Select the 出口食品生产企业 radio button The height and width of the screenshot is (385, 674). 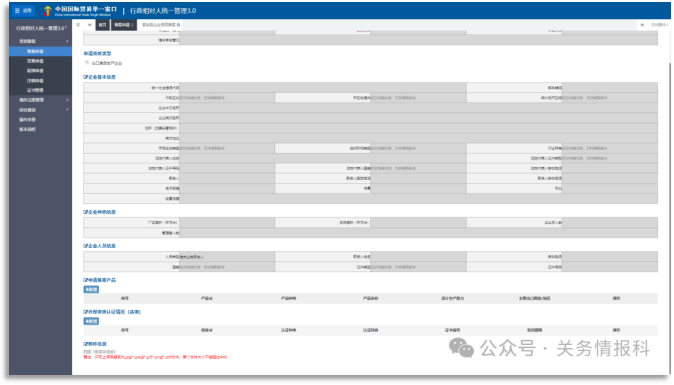click(x=87, y=63)
